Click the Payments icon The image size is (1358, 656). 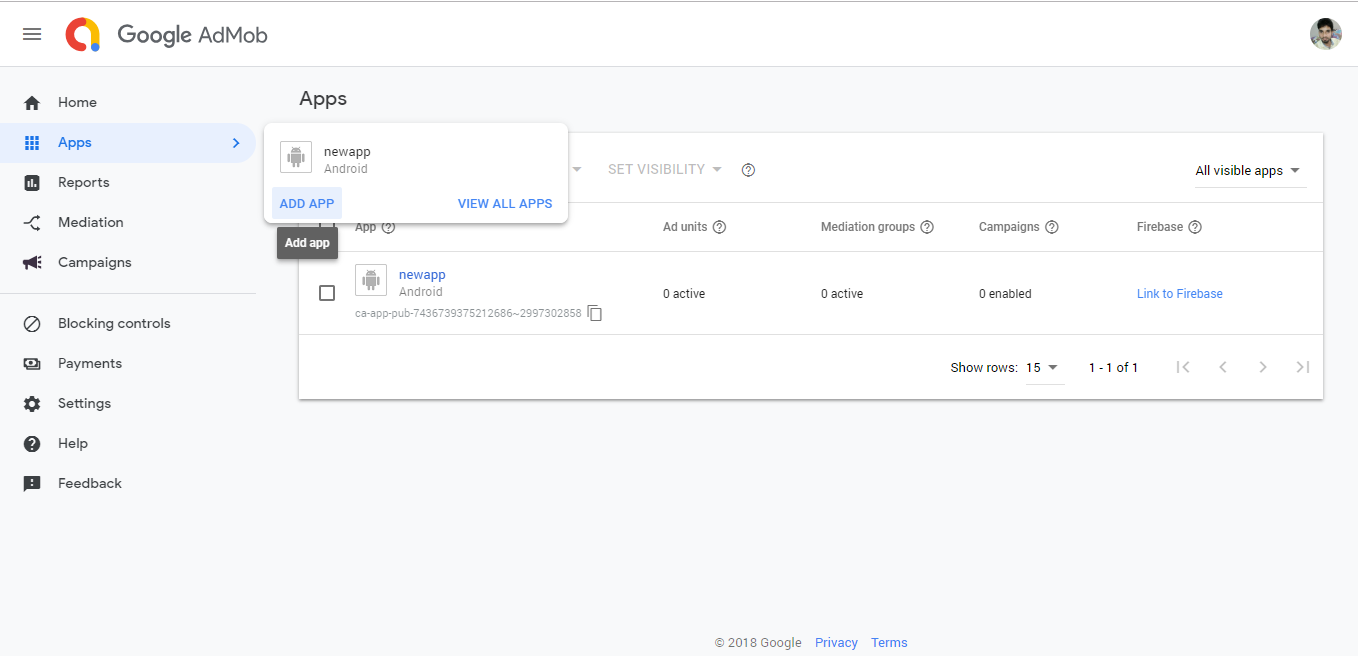(x=32, y=364)
